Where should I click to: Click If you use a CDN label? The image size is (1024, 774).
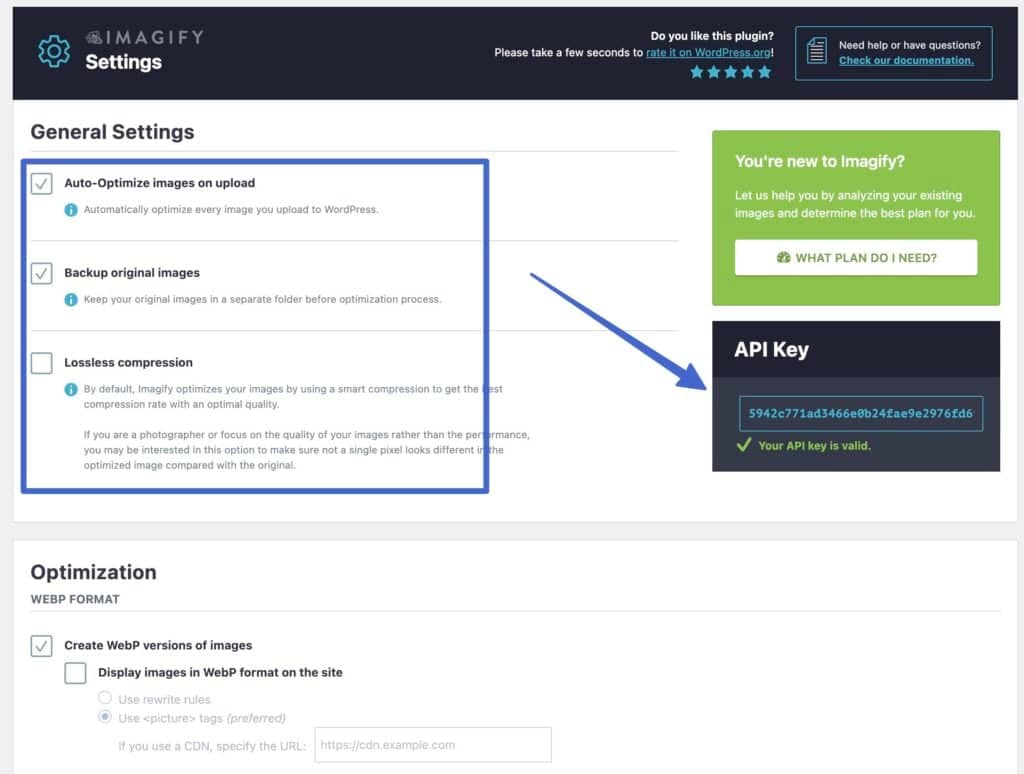point(212,746)
